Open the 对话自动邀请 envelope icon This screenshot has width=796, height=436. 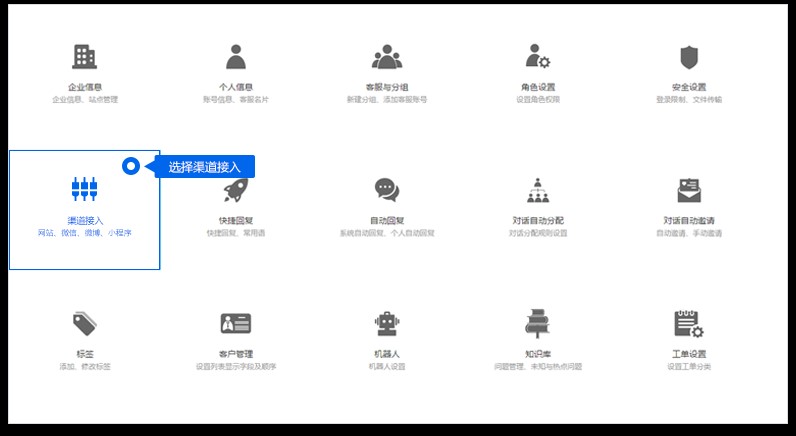pyautogui.click(x=689, y=190)
